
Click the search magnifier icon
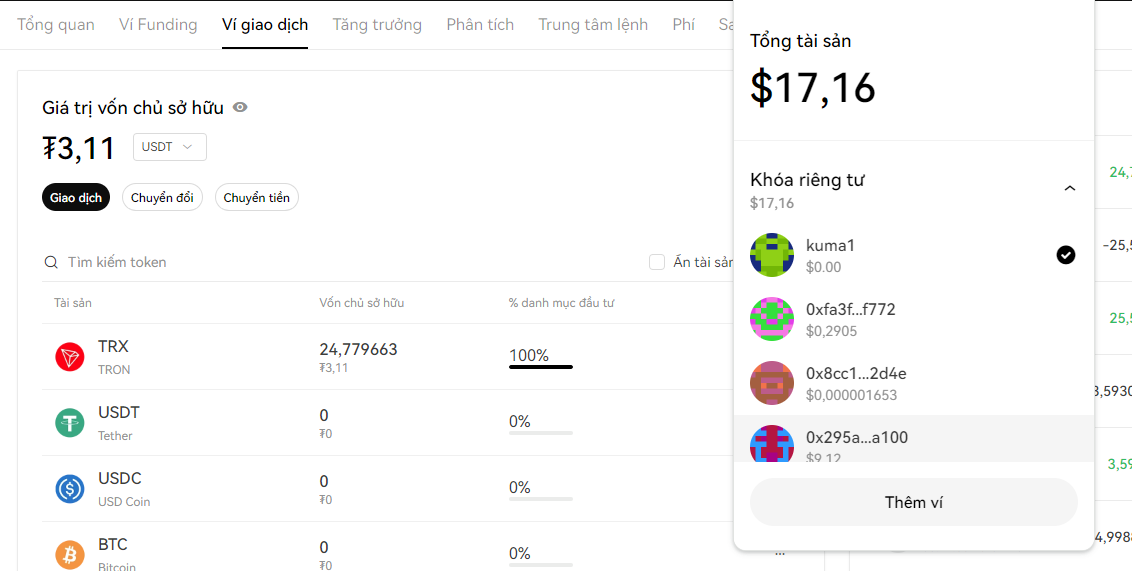pyautogui.click(x=51, y=262)
